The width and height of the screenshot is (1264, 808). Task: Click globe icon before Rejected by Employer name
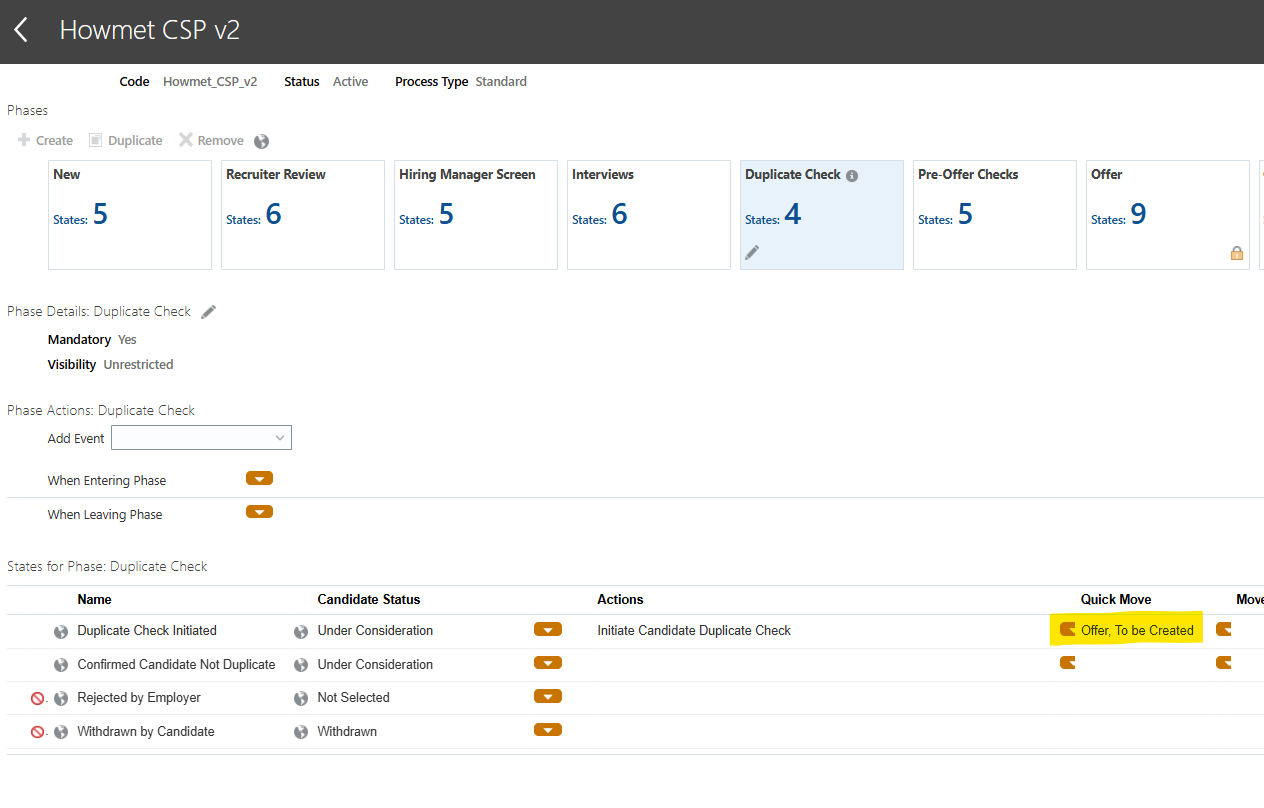pyautogui.click(x=61, y=698)
